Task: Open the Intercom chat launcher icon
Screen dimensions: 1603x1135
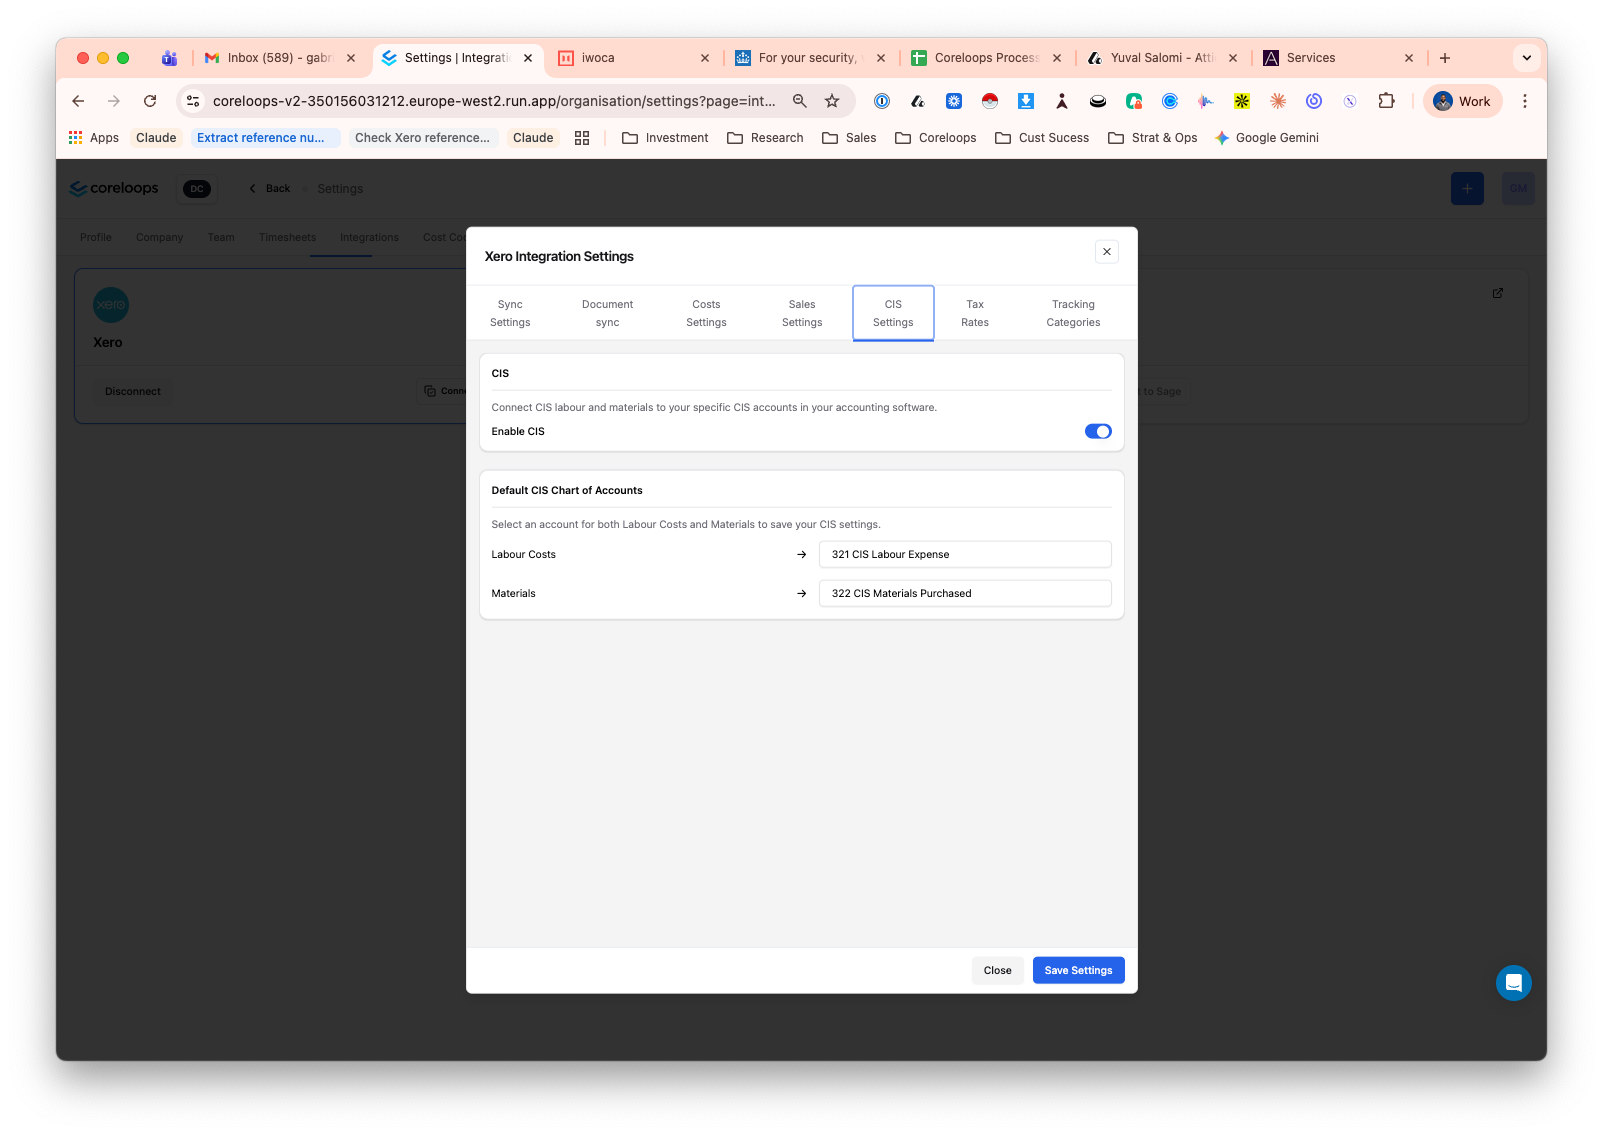Action: tap(1514, 983)
